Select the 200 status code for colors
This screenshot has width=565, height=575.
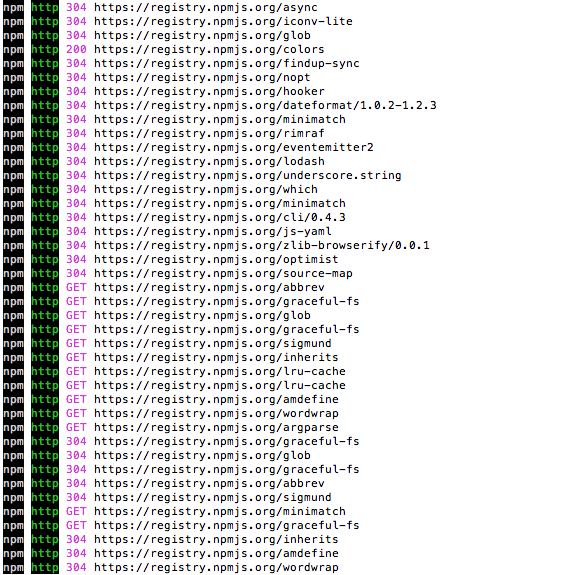coord(76,49)
